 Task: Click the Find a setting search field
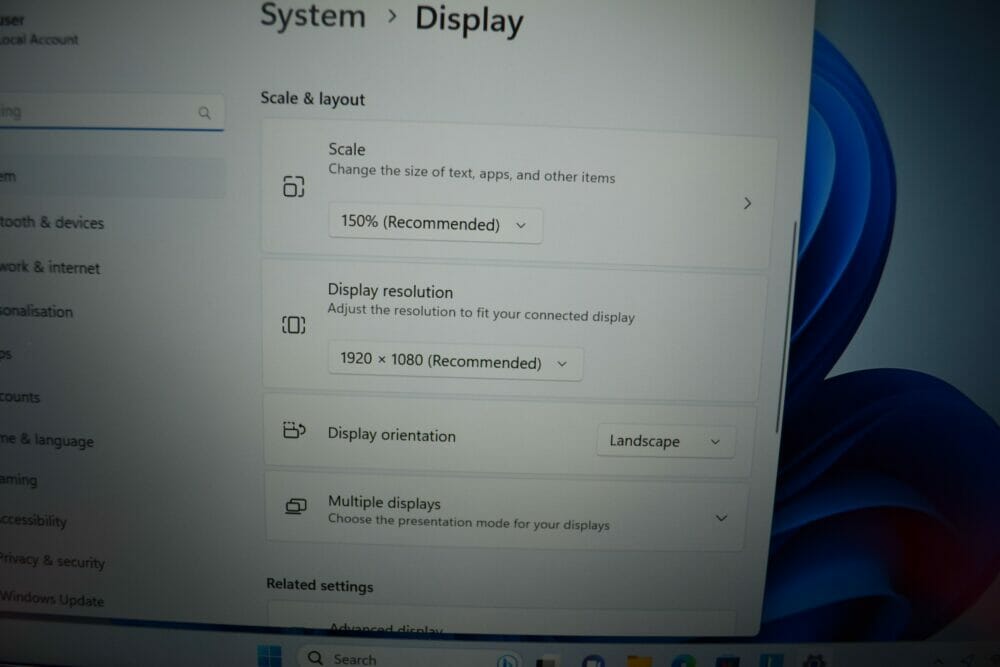tap(112, 112)
